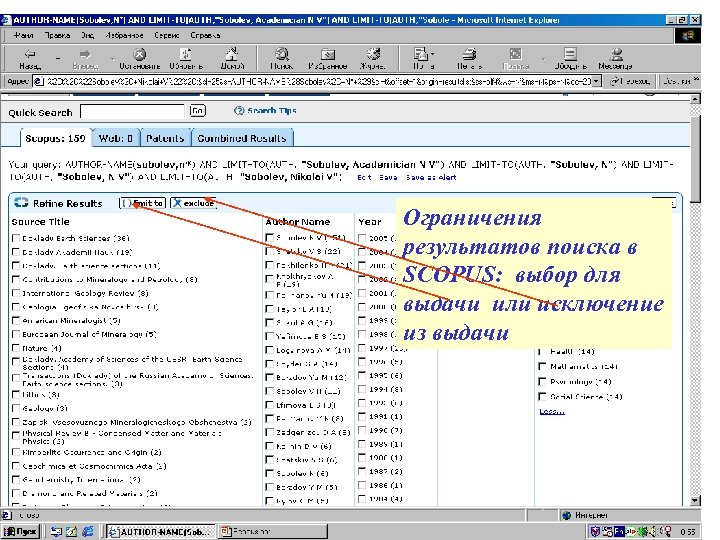Screen dimensions: 720x540
Task: Click the page icon in address bar
Action: coord(39,81)
